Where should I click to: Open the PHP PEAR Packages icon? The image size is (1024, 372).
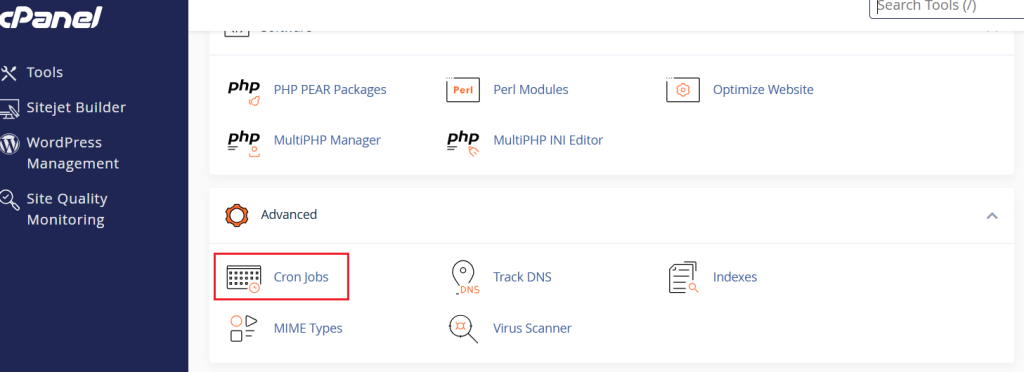(x=244, y=93)
